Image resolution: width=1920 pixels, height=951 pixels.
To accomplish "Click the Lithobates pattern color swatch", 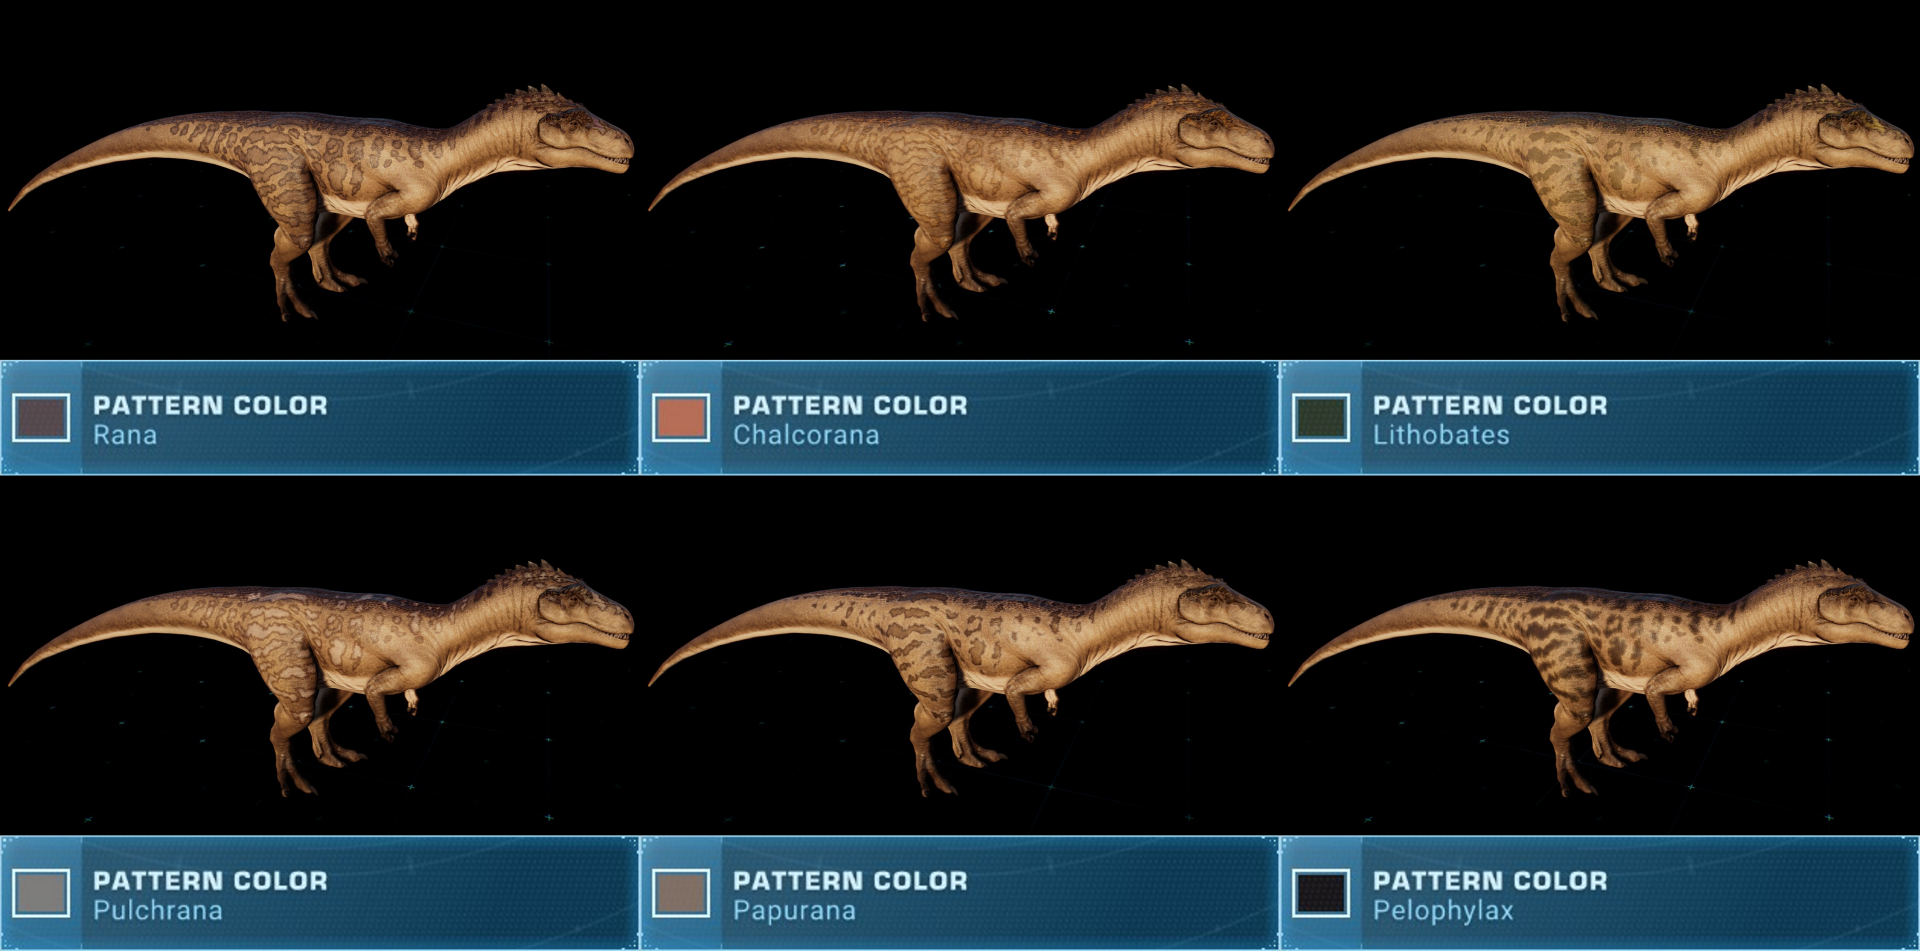I will coord(1321,418).
